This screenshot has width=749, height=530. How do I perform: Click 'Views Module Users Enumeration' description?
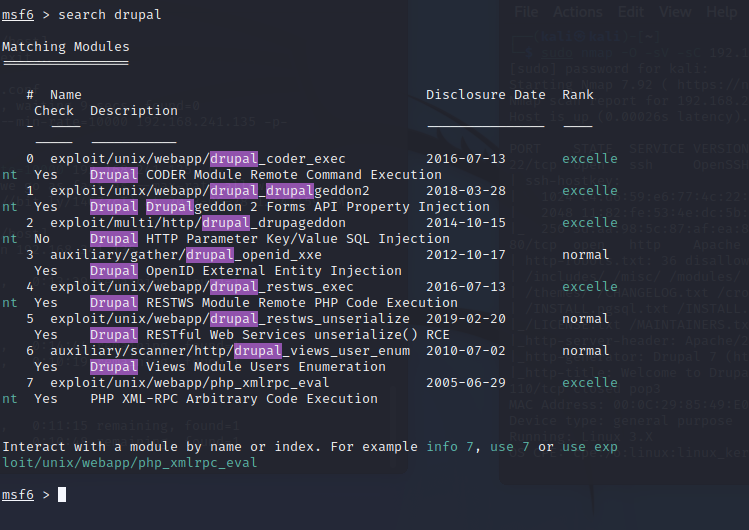[x=266, y=367]
